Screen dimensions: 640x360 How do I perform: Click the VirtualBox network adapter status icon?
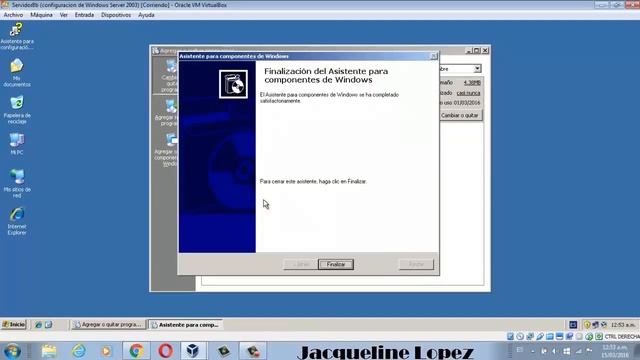pos(530,336)
